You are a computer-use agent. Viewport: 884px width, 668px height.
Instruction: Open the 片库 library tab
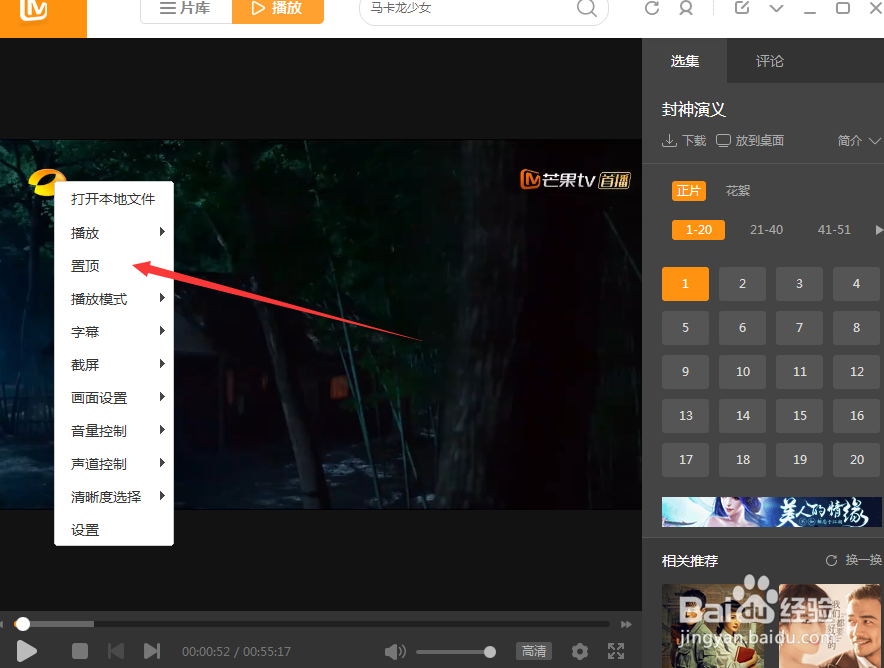185,8
